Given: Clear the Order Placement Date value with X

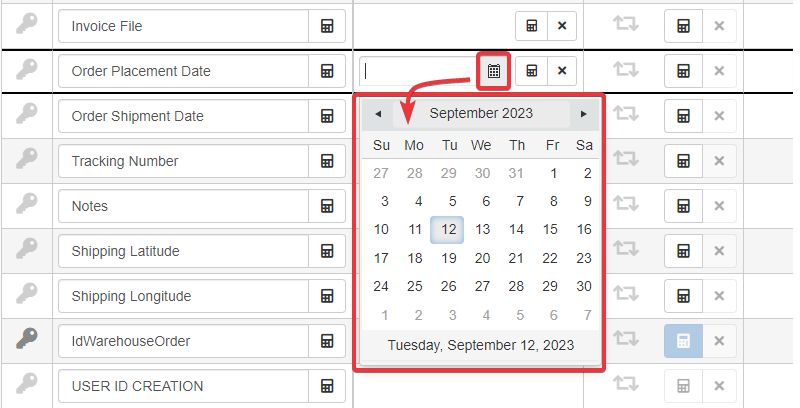Looking at the screenshot, I should click(x=561, y=71).
